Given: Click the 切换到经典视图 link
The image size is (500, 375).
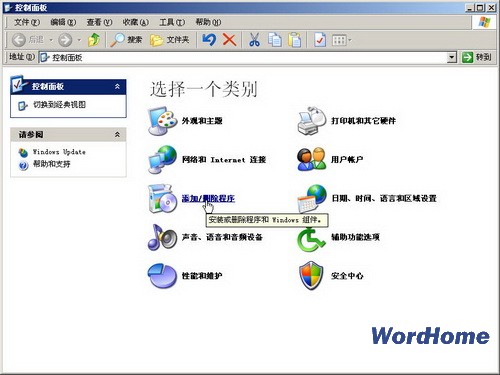Looking at the screenshot, I should (59, 105).
